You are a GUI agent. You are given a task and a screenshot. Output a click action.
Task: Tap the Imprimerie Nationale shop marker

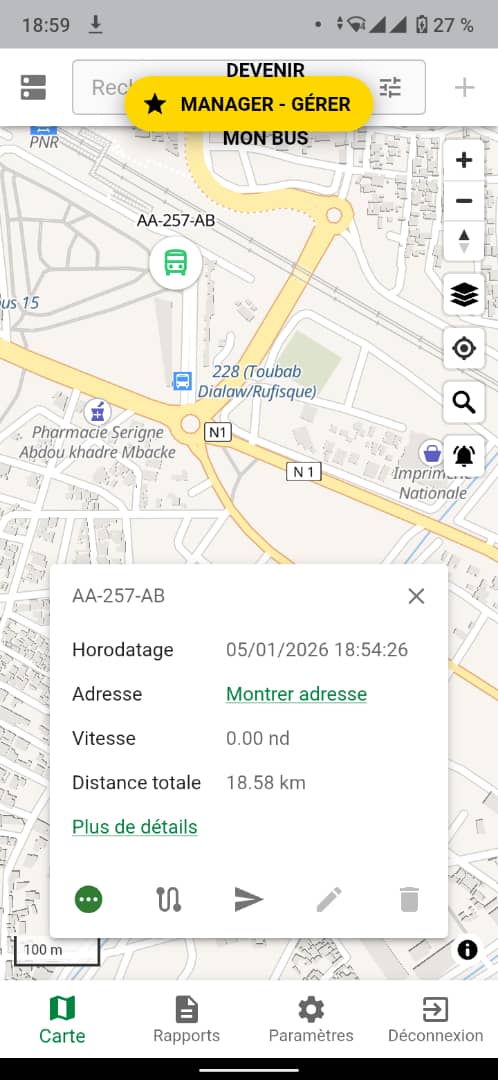pyautogui.click(x=432, y=453)
